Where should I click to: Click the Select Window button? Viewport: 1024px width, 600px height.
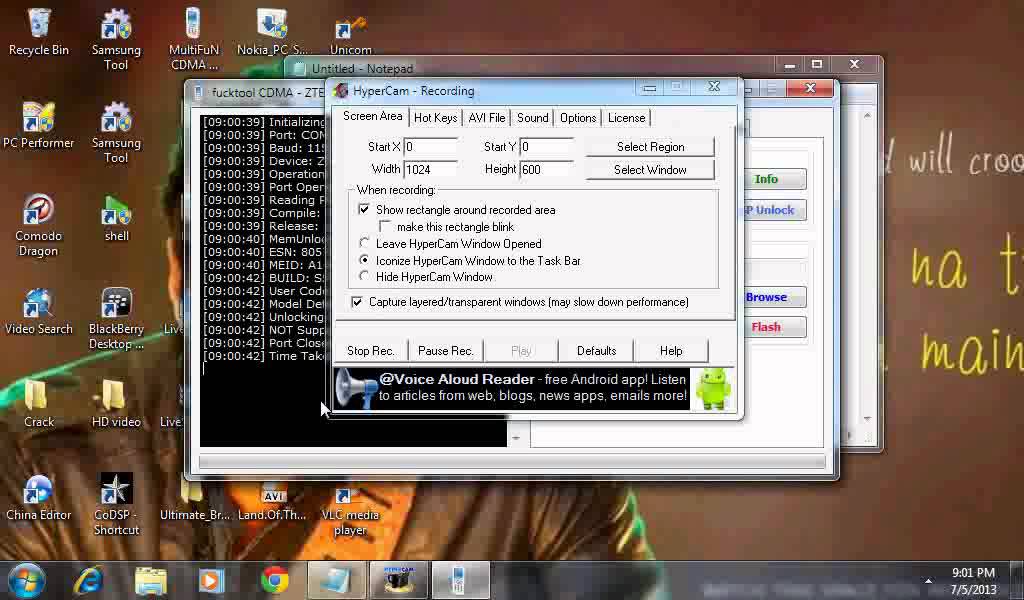point(650,170)
